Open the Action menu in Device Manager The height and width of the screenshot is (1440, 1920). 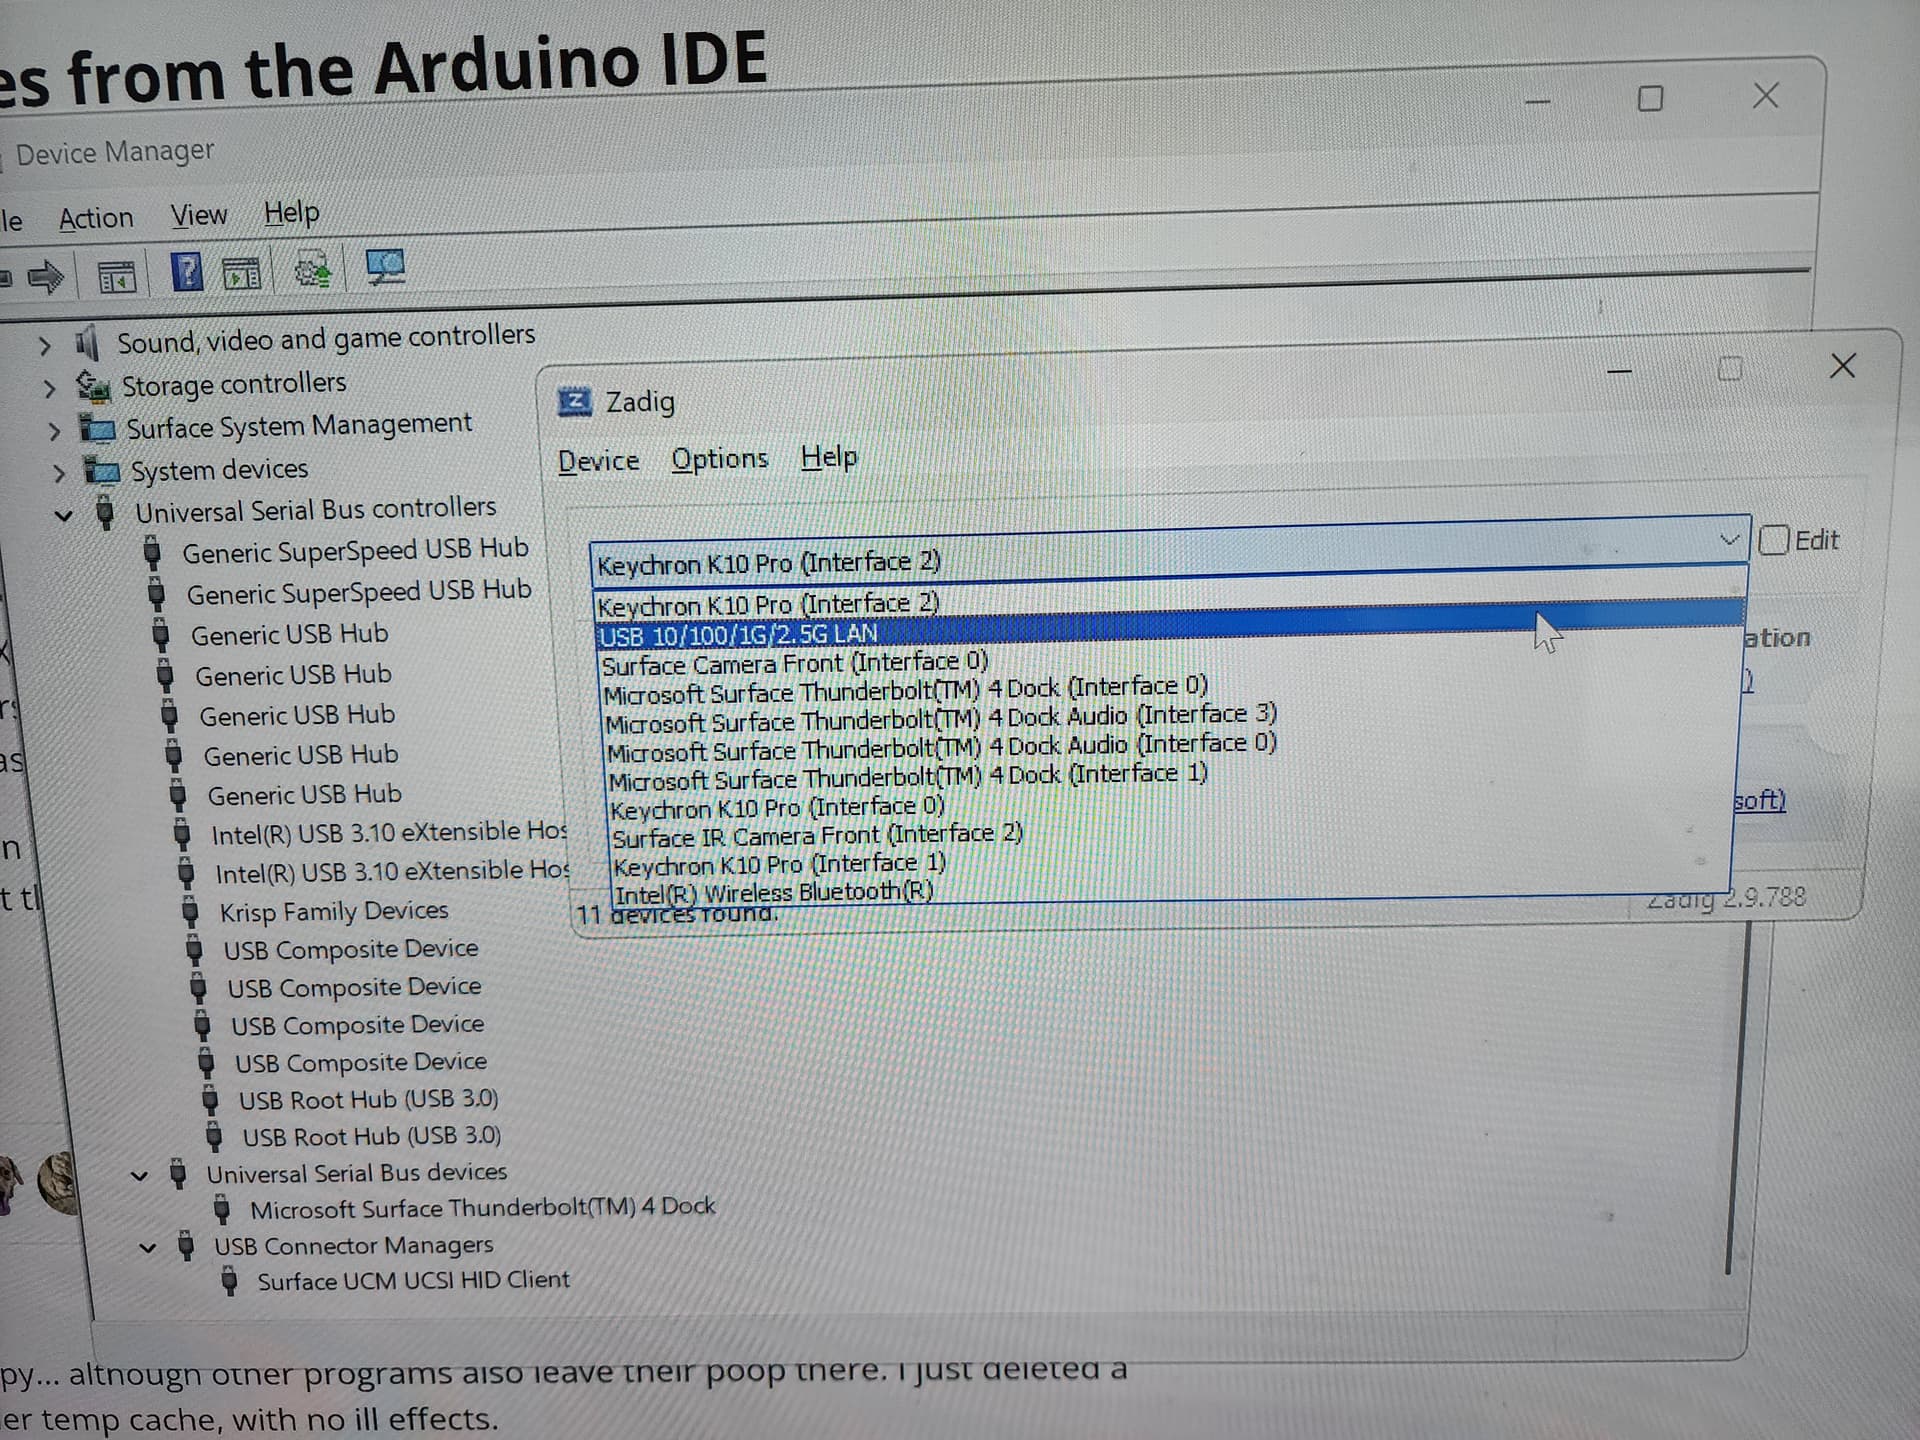(x=96, y=218)
